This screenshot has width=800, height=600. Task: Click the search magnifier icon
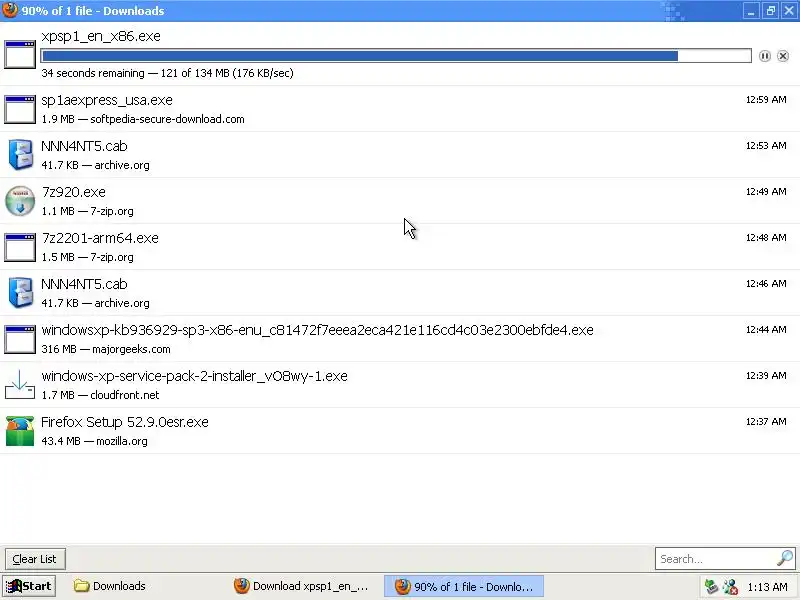(785, 558)
